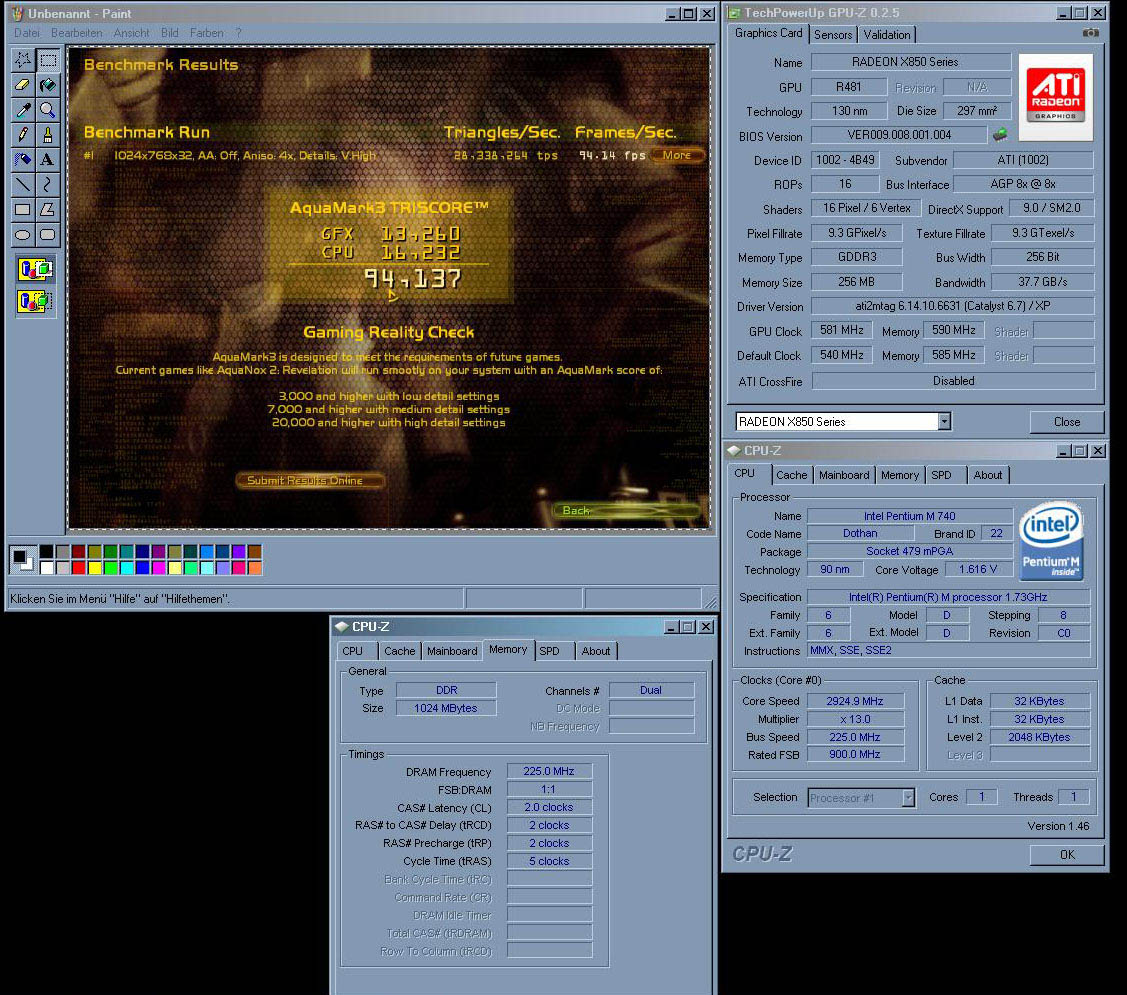
Task: Choose the Pencil tool in Paint
Action: click(23, 134)
